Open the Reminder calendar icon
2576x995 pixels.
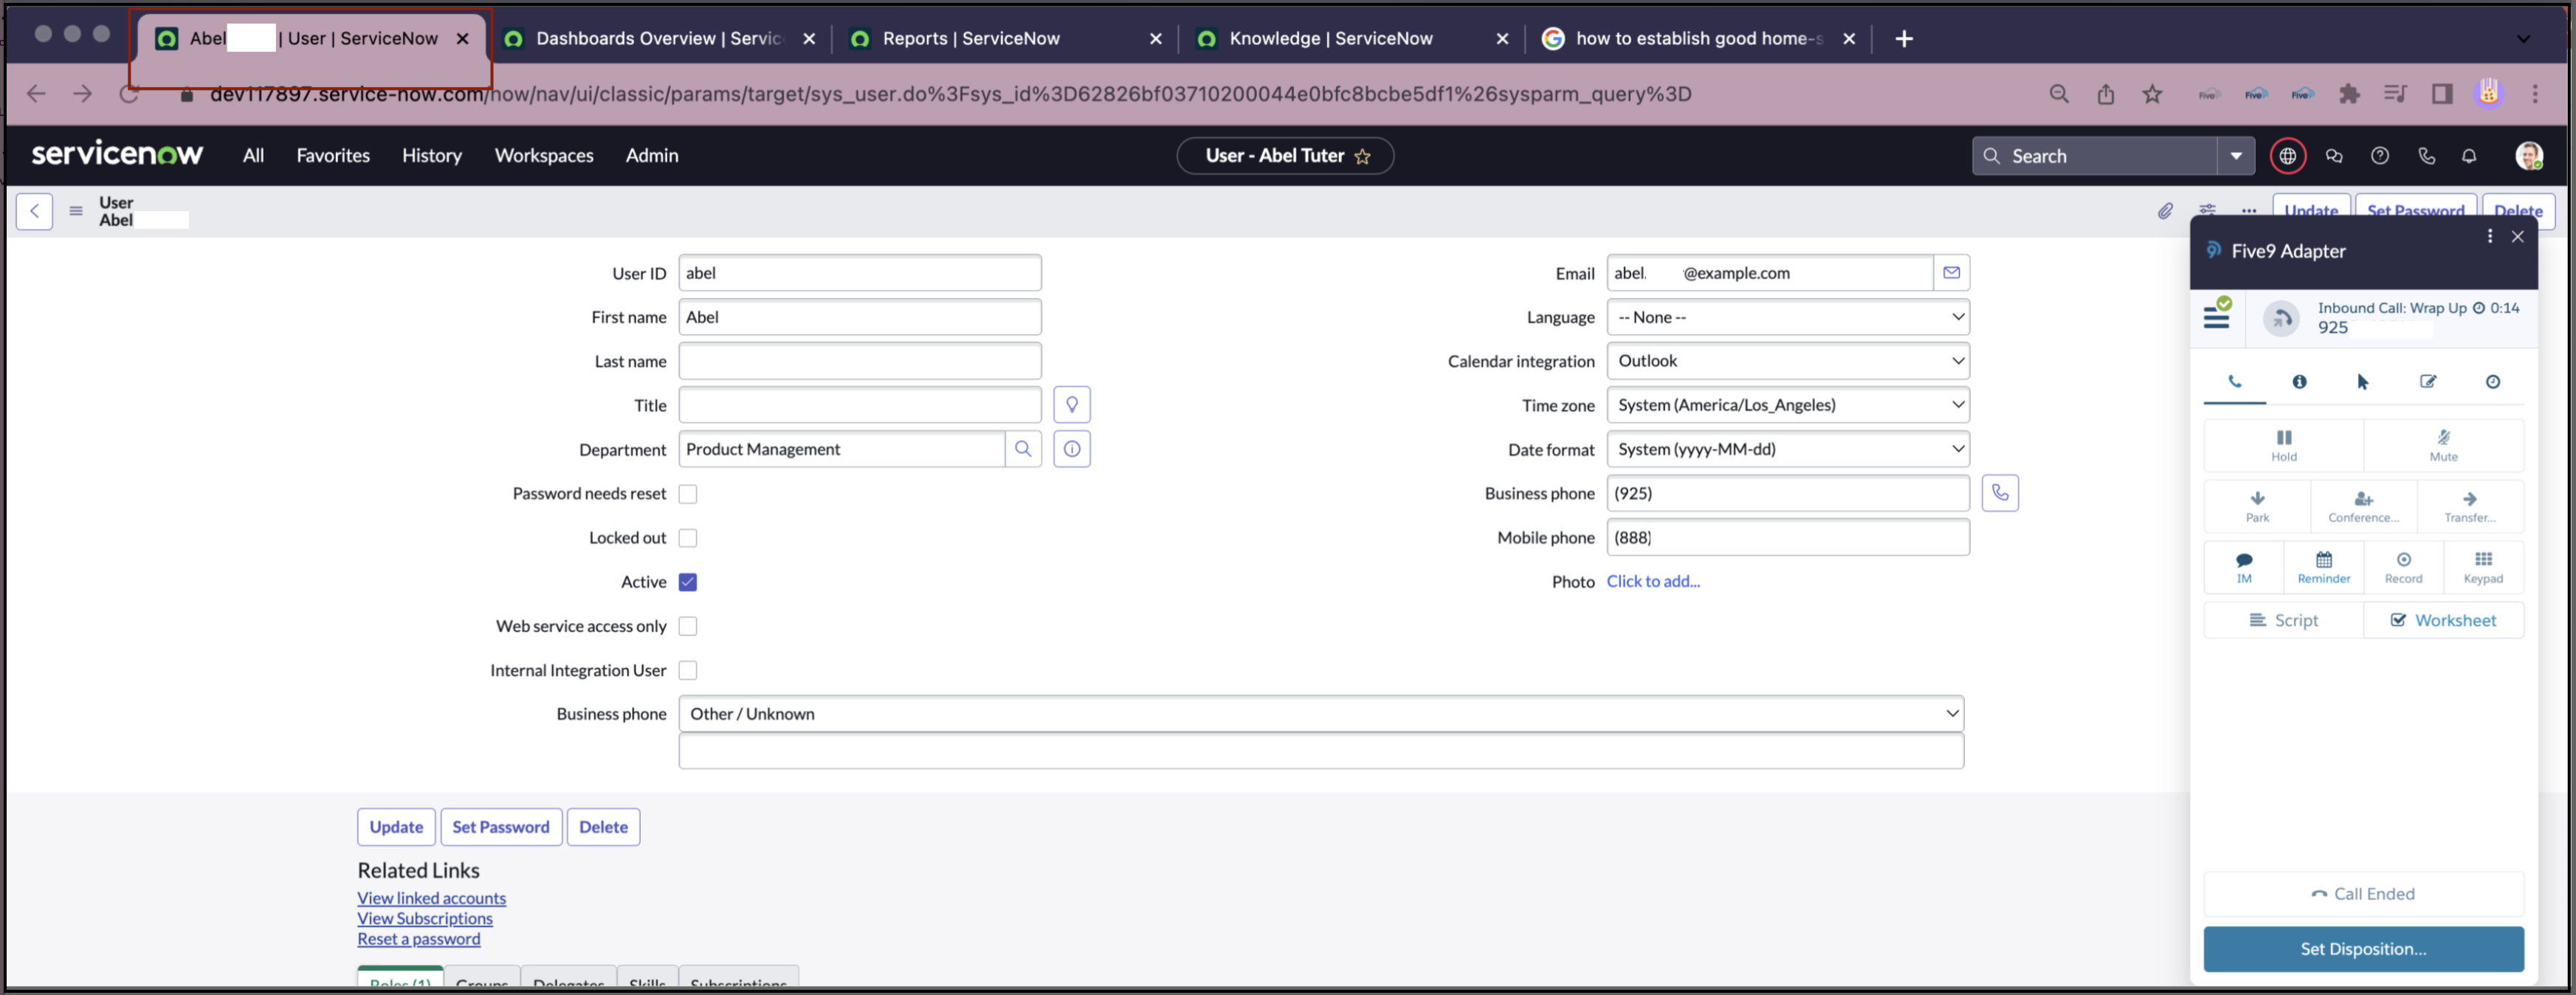2323,567
